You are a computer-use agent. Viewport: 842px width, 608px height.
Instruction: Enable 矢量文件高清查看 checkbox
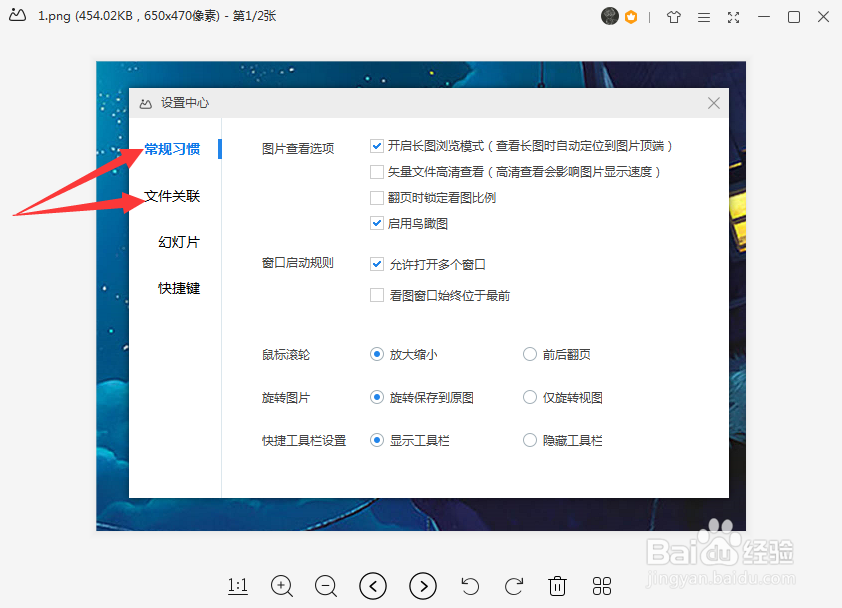pos(377,172)
